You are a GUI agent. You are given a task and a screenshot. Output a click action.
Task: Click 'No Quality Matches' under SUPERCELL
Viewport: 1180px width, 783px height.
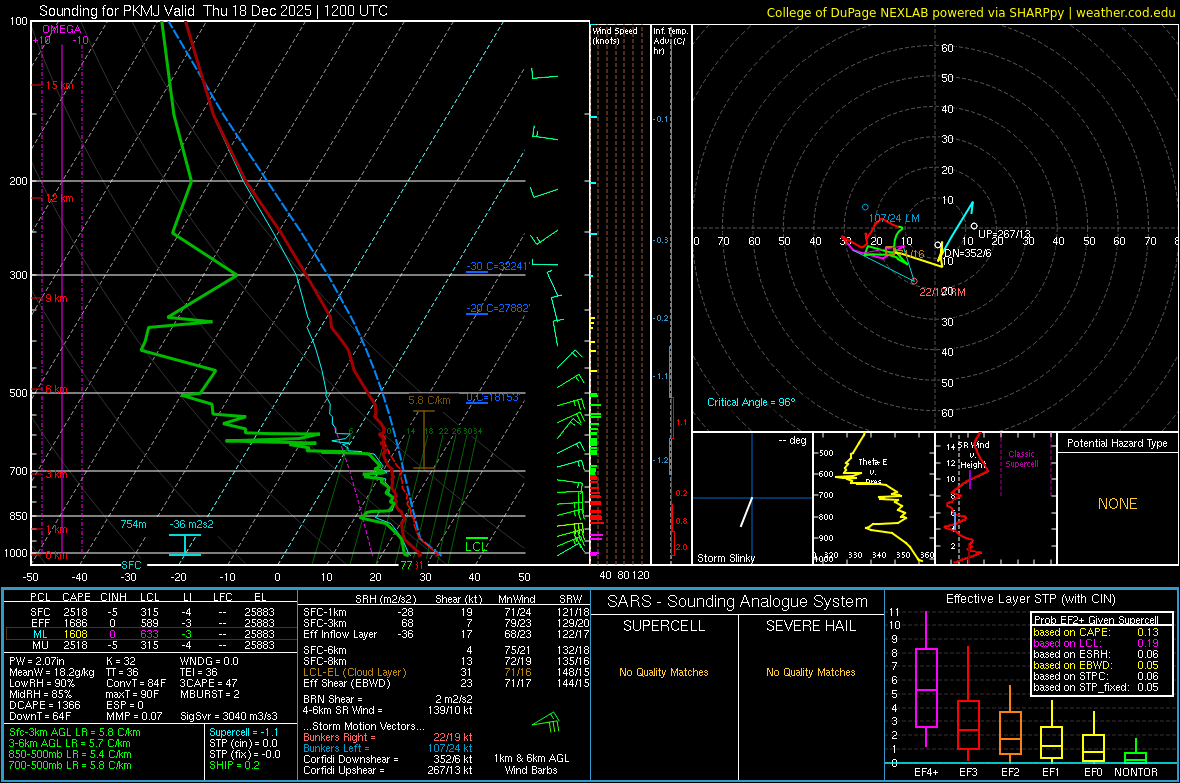664,672
